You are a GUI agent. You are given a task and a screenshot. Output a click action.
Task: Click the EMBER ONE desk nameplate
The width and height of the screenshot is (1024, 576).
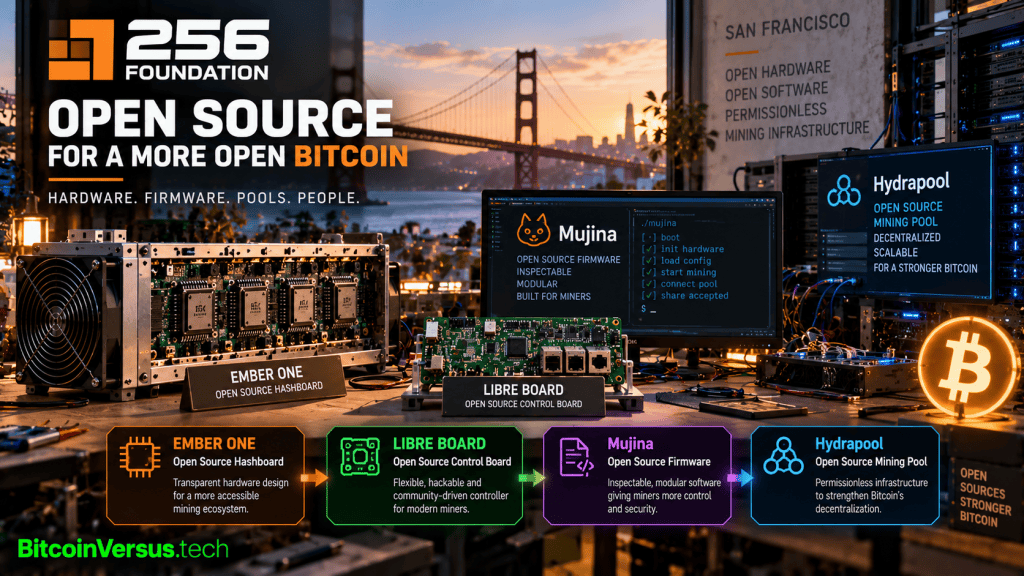(x=265, y=383)
